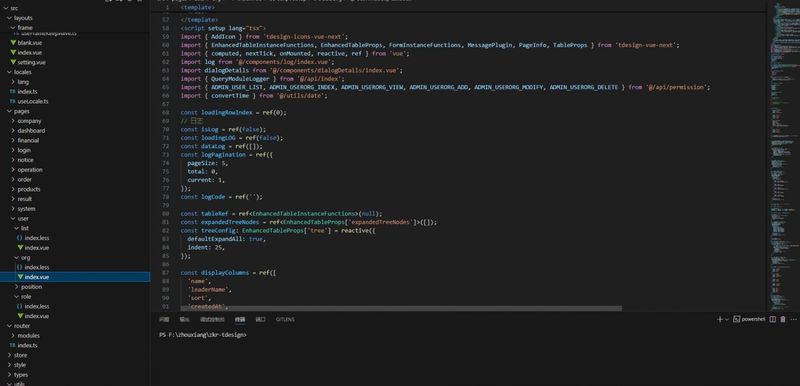
Task: Open the launch profile dropdown beside plus
Action: click(727, 320)
